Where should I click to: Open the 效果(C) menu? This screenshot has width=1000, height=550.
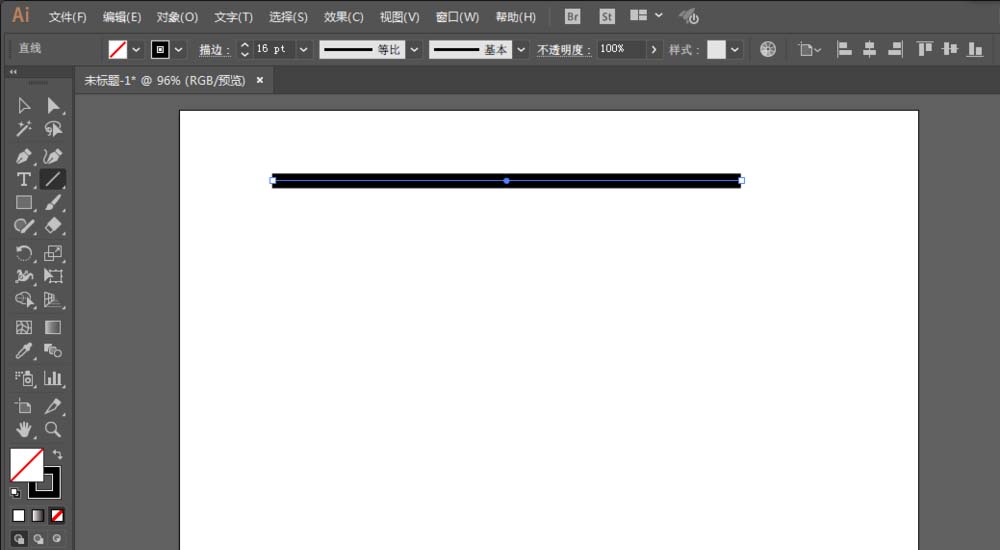point(344,17)
